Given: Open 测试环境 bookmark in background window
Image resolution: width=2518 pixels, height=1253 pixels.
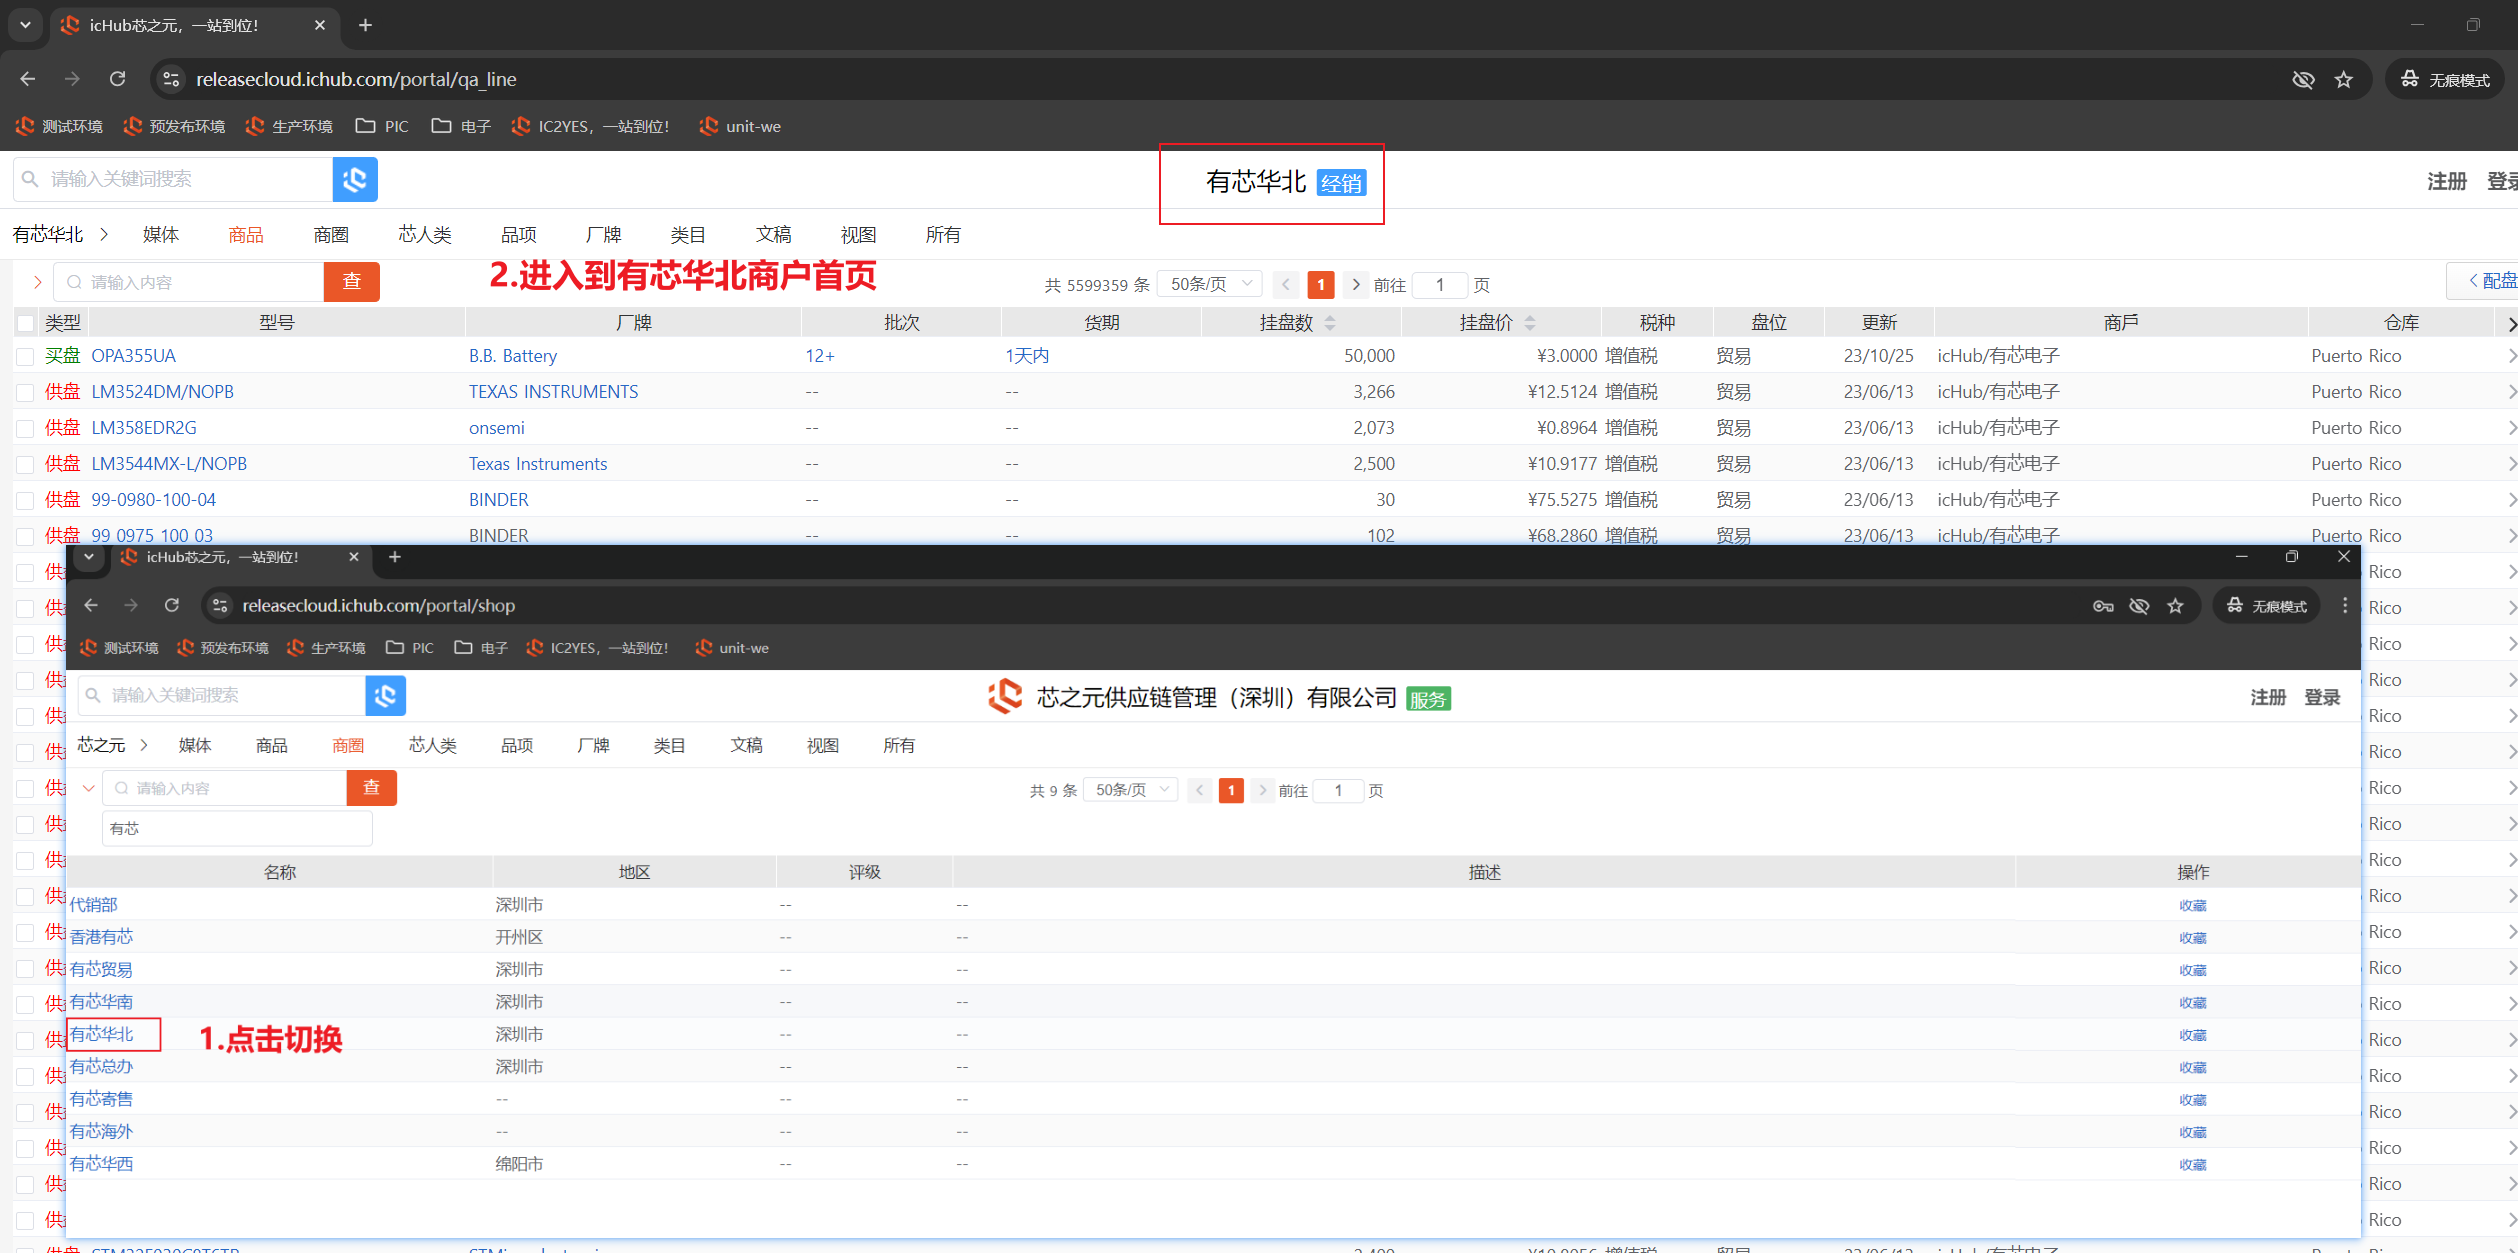Looking at the screenshot, I should pyautogui.click(x=59, y=126).
